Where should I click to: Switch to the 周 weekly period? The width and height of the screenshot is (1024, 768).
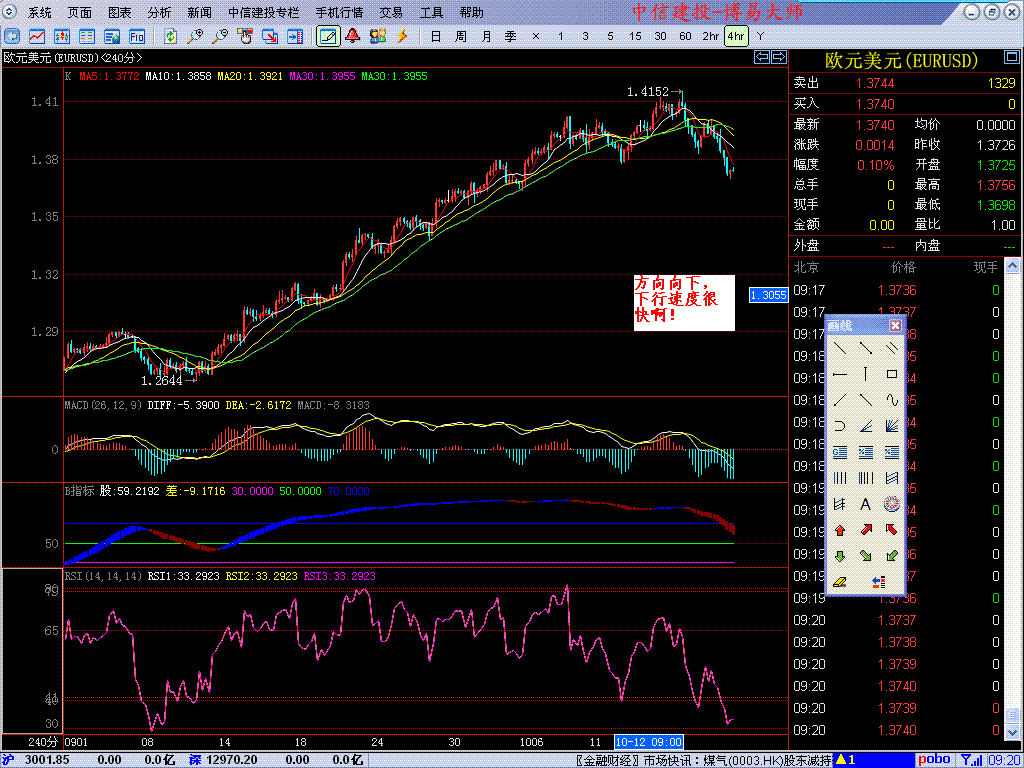tap(461, 36)
